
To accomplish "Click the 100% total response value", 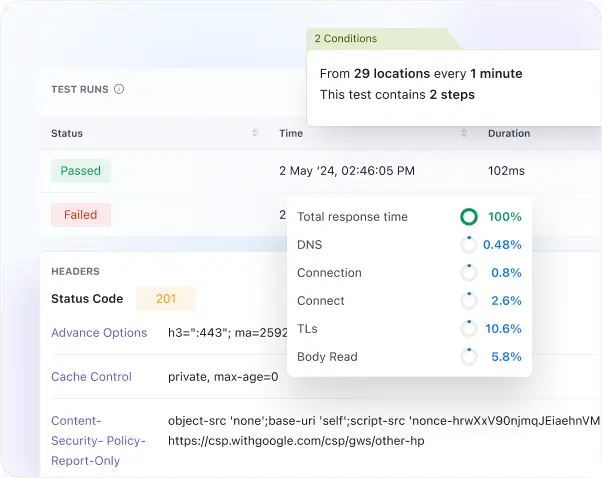I will pyautogui.click(x=504, y=217).
